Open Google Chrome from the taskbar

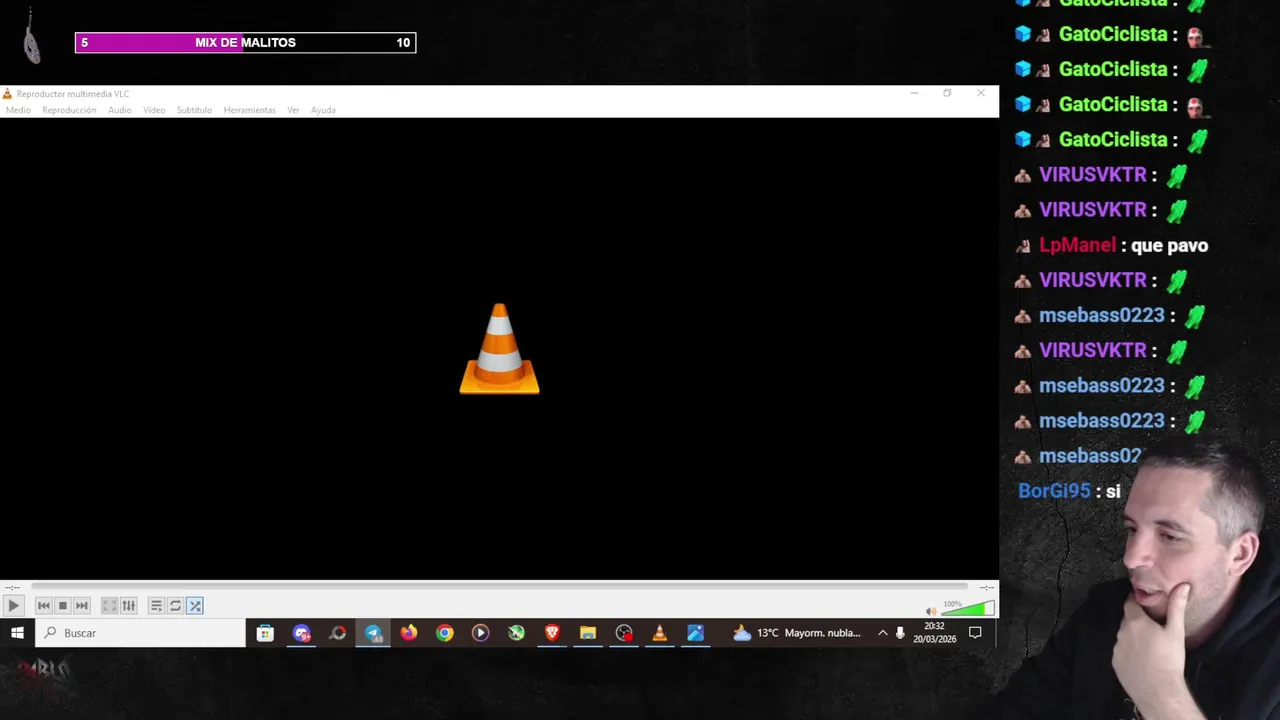445,633
